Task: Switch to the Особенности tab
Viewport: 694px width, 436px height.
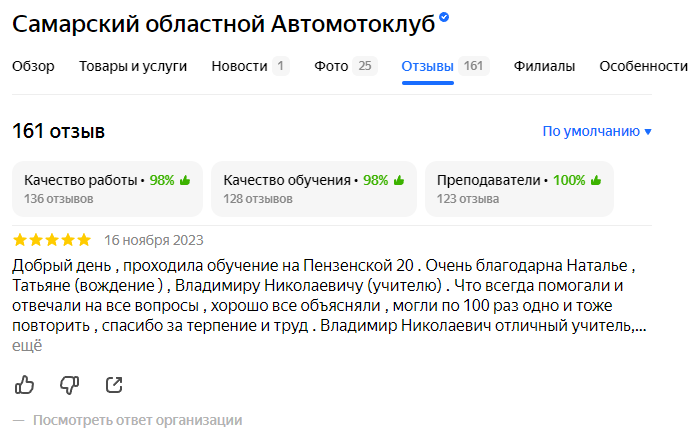Action: tap(643, 67)
